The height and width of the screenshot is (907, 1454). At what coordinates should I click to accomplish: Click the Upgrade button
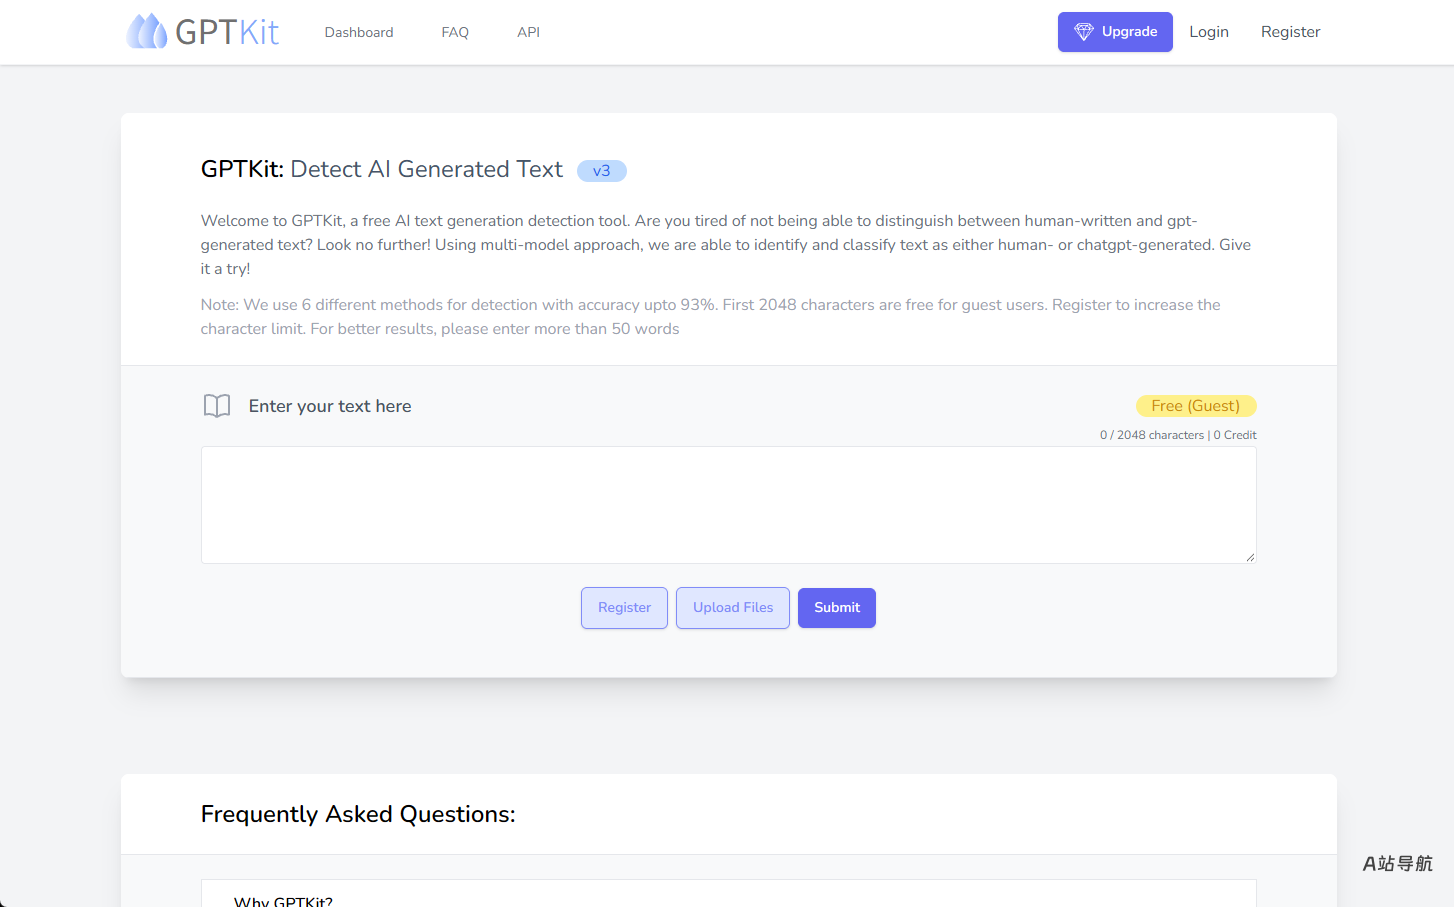(1115, 32)
